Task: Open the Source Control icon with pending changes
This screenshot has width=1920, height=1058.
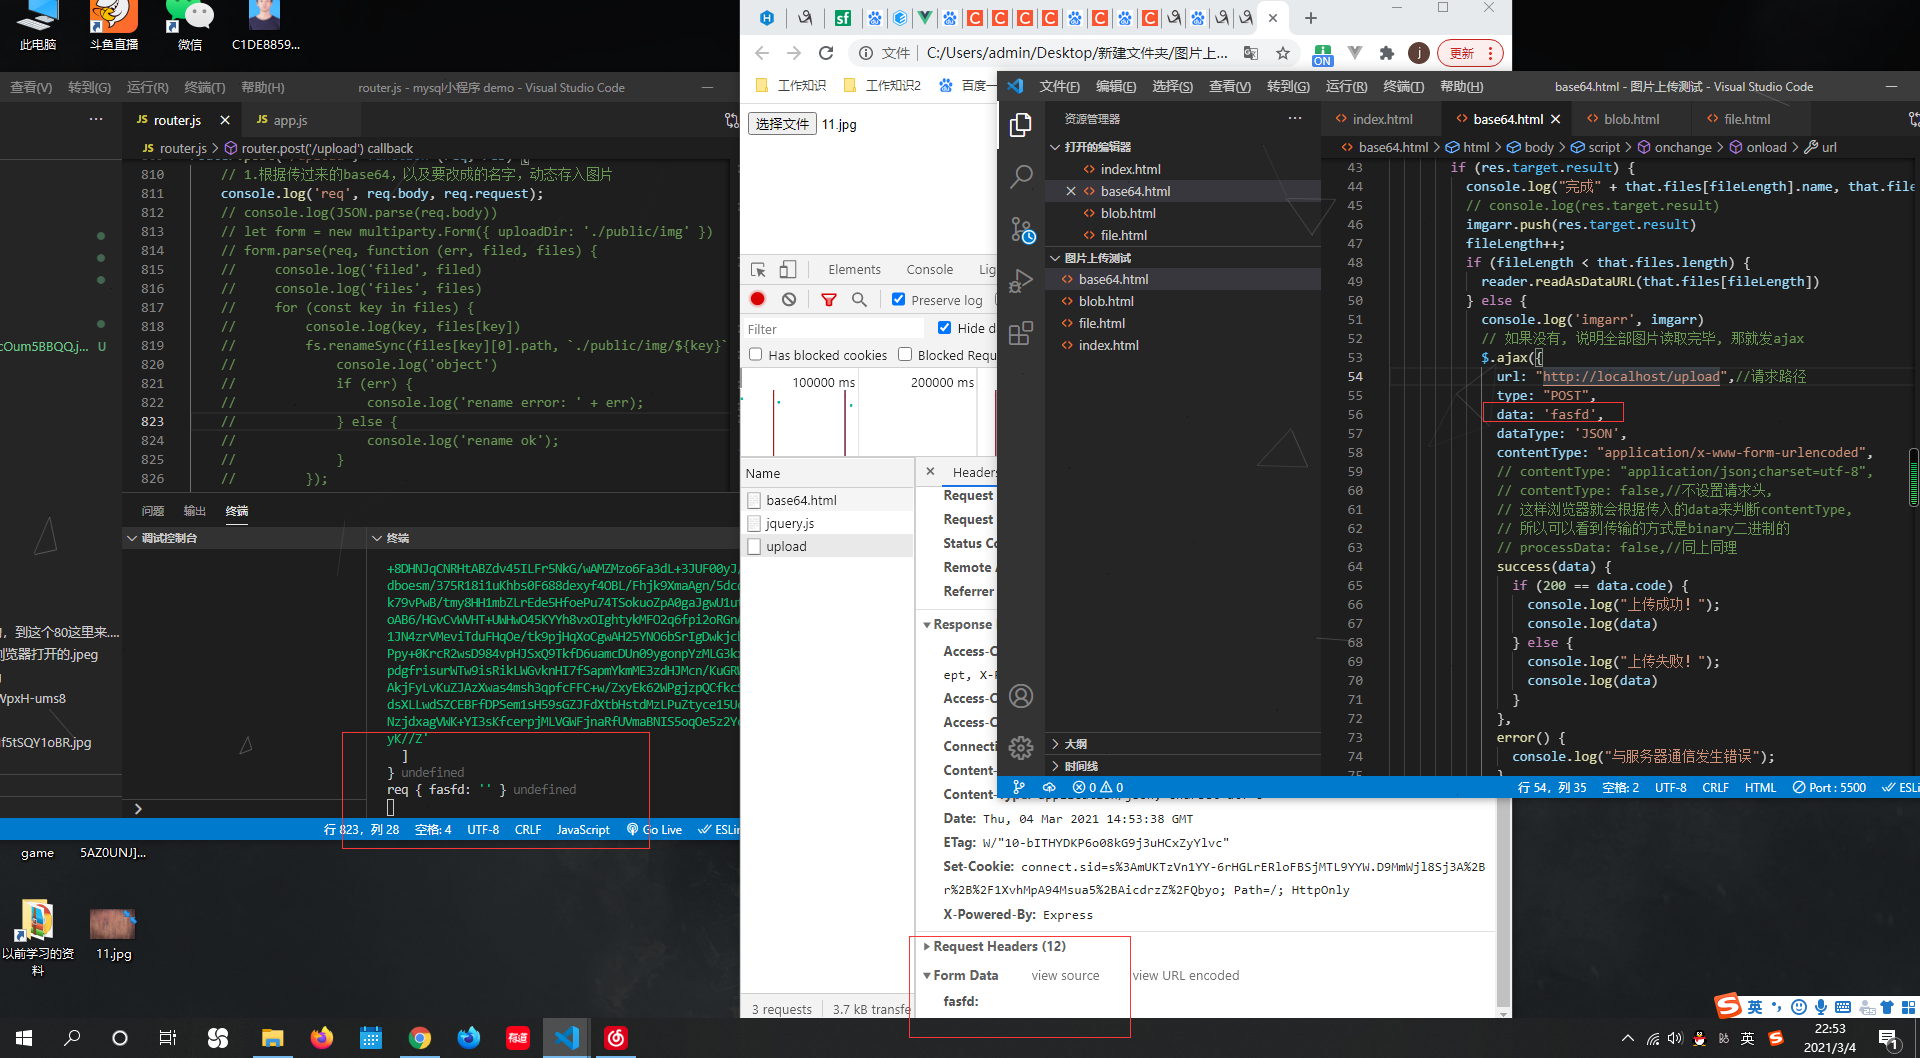Action: pos(1021,230)
